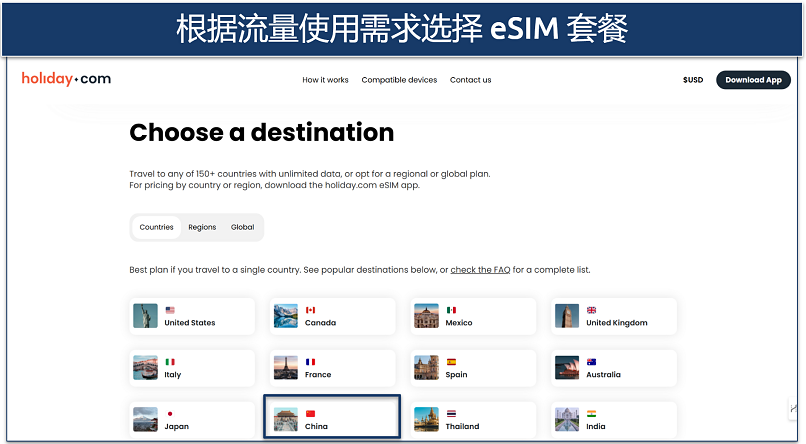Open the How it works page
The width and height of the screenshot is (806, 444).
[x=325, y=80]
